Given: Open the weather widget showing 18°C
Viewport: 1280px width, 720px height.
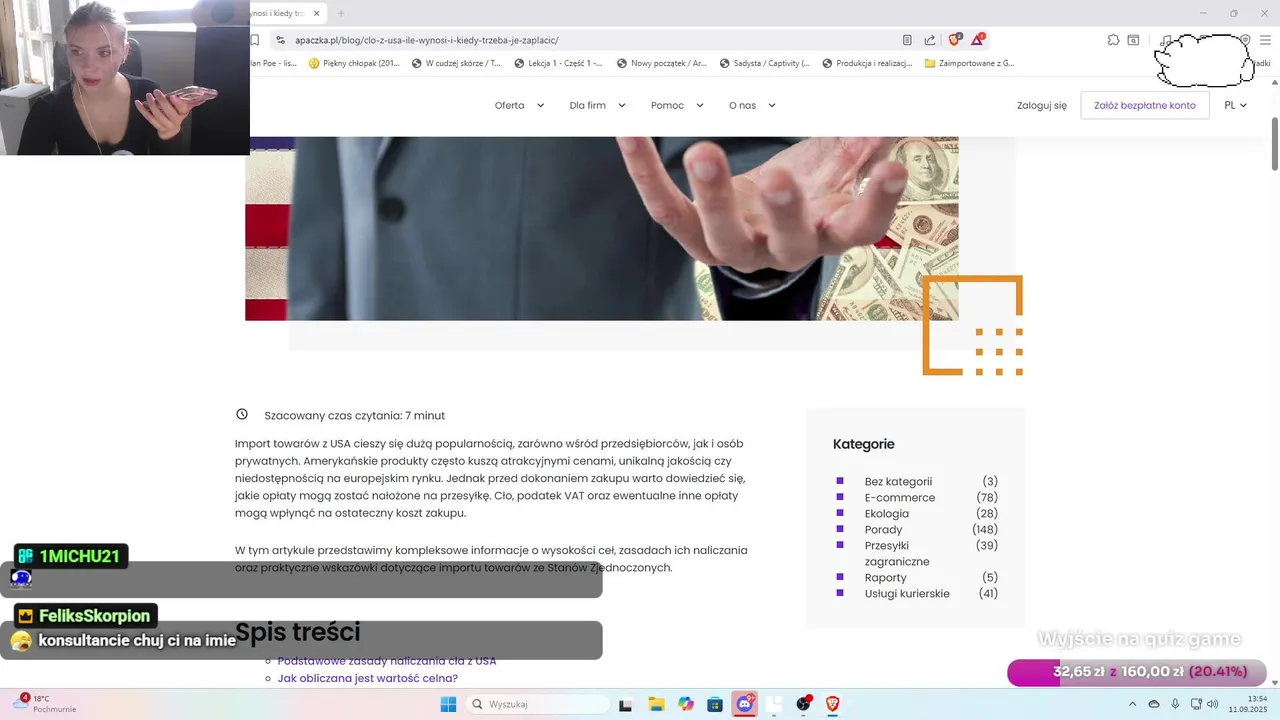Looking at the screenshot, I should click(x=44, y=704).
